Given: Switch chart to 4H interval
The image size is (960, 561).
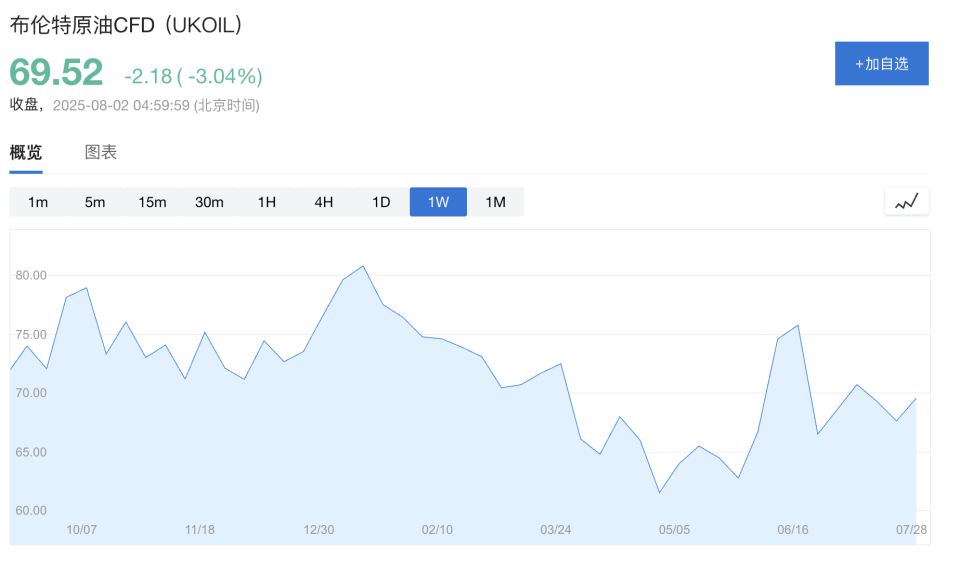Looking at the screenshot, I should (324, 202).
